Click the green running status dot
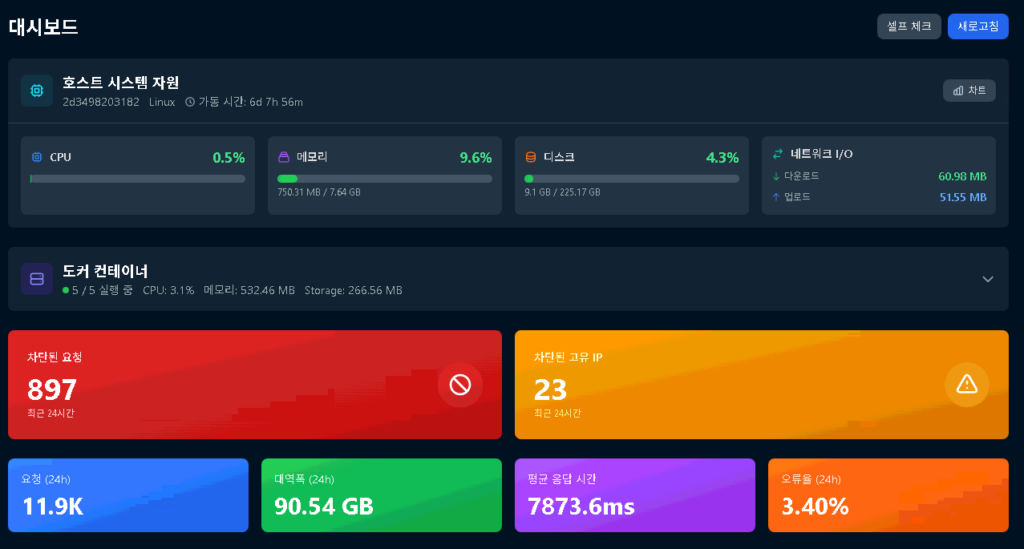1024x549 pixels. pos(65,290)
